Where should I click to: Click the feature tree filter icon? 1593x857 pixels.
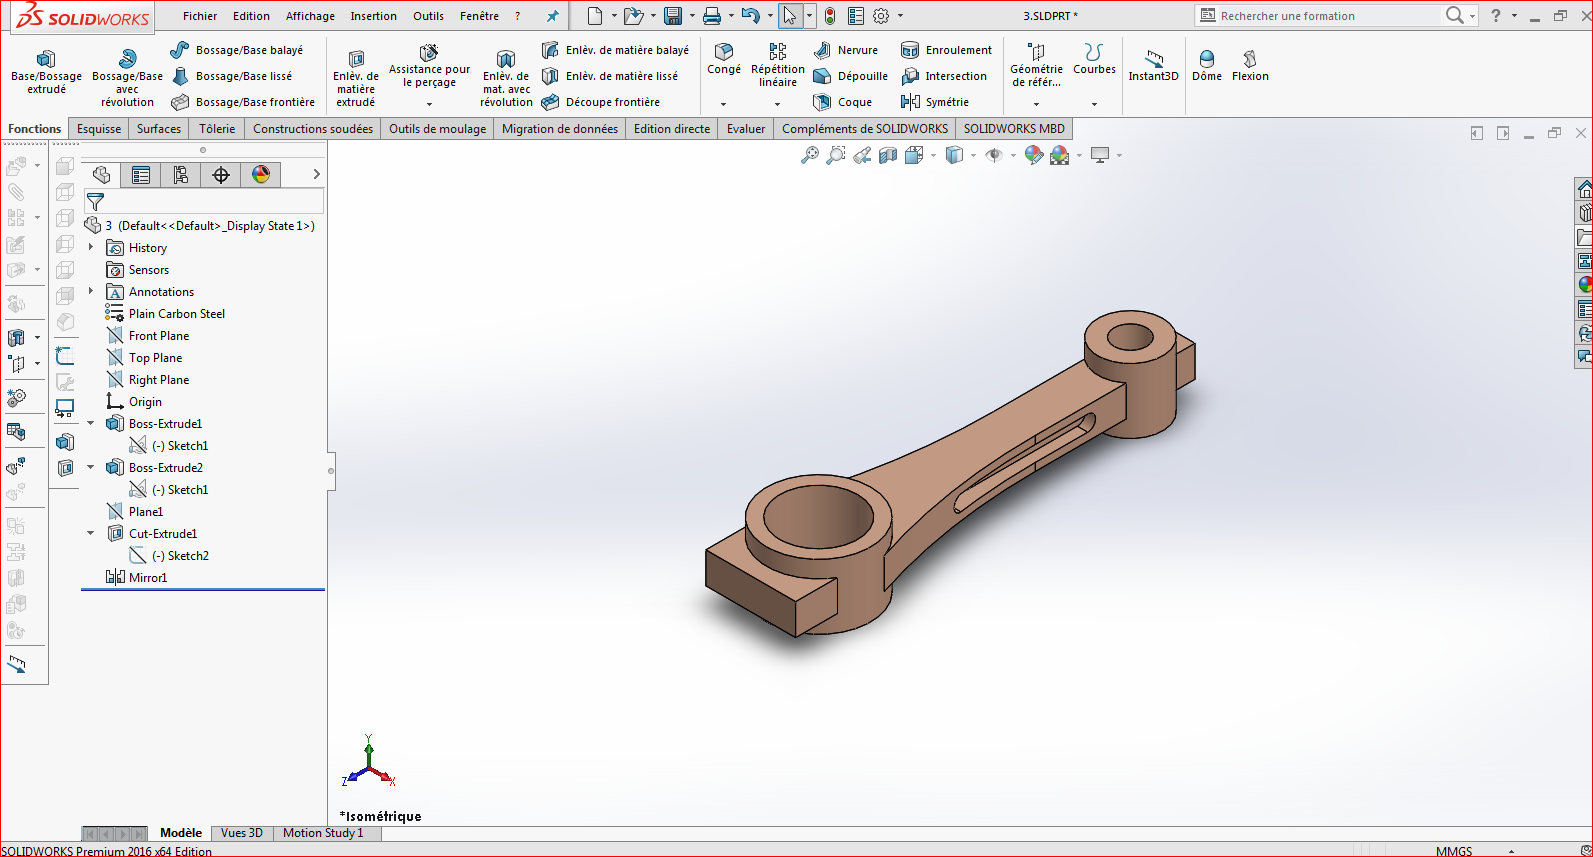pos(95,201)
